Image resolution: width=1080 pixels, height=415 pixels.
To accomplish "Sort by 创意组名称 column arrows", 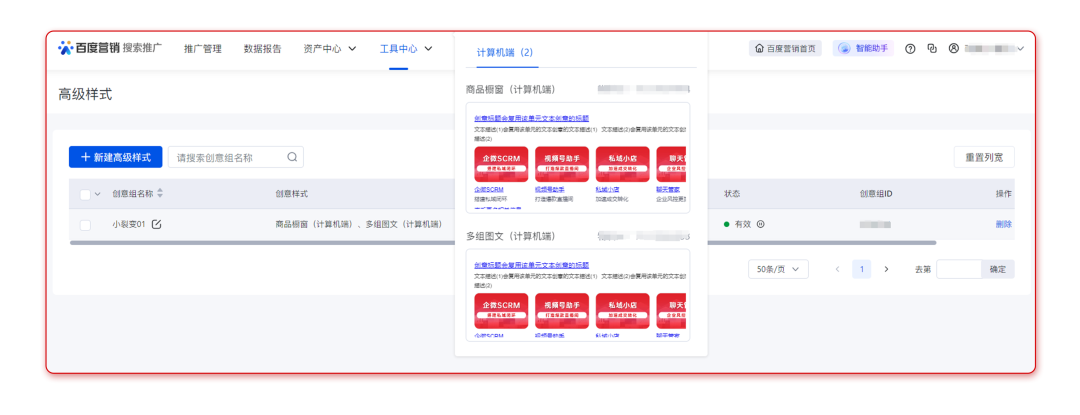I will coord(160,193).
